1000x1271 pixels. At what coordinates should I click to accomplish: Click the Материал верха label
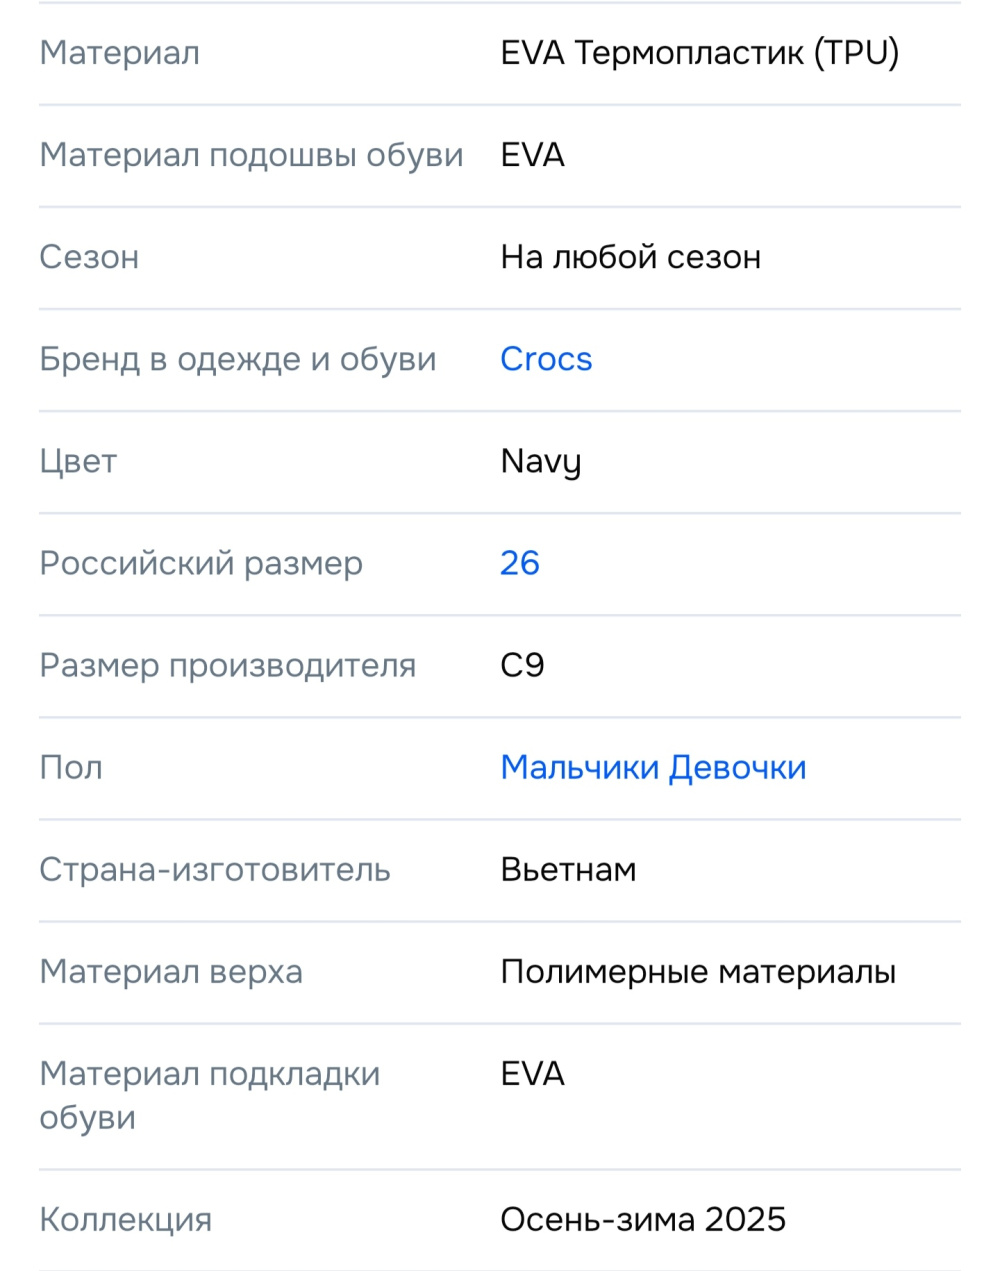click(171, 971)
